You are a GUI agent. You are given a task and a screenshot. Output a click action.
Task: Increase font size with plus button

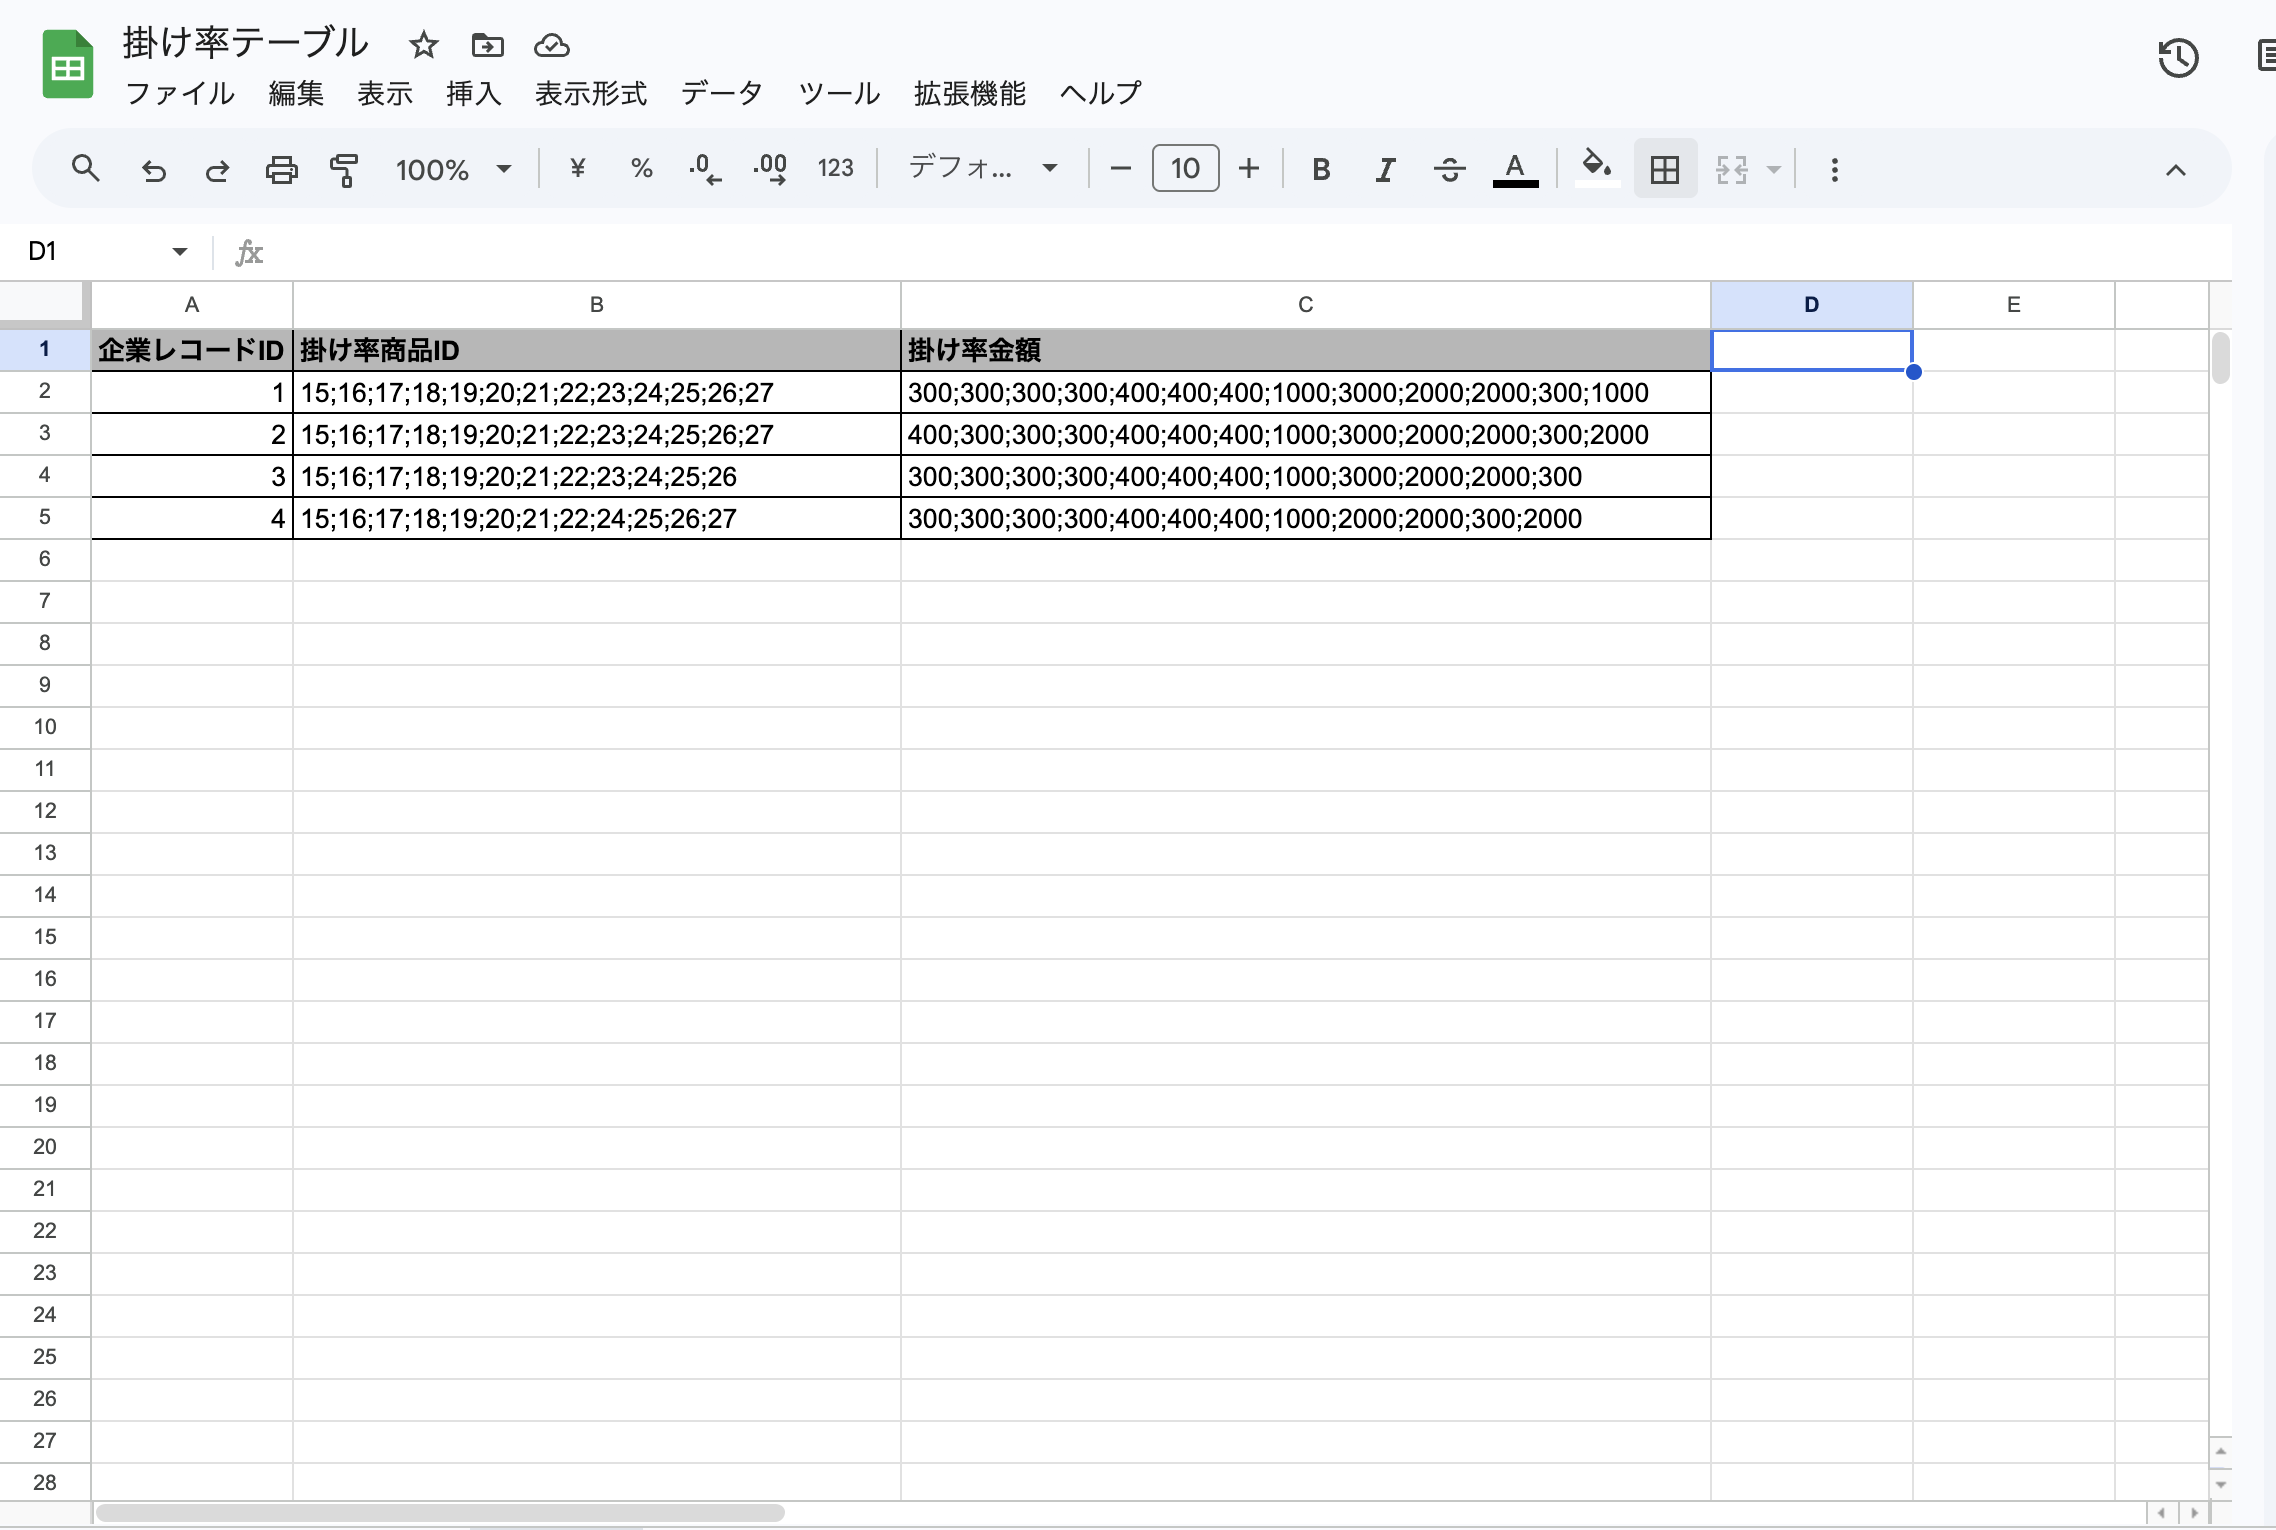[x=1248, y=169]
